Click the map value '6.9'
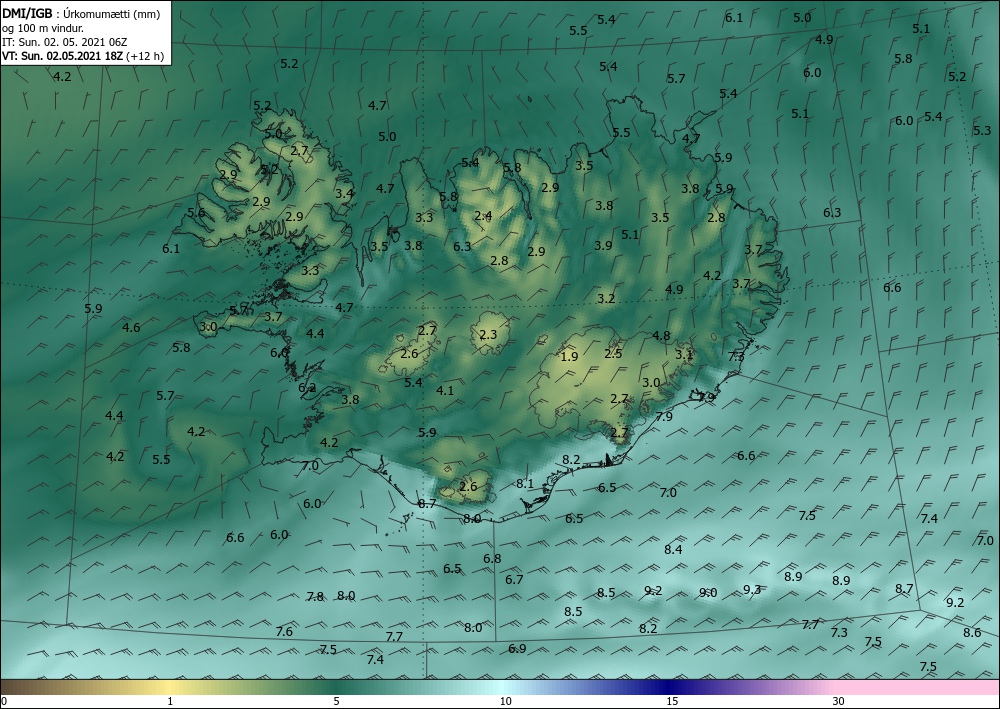Viewport: 1000px width, 709px height. click(517, 648)
